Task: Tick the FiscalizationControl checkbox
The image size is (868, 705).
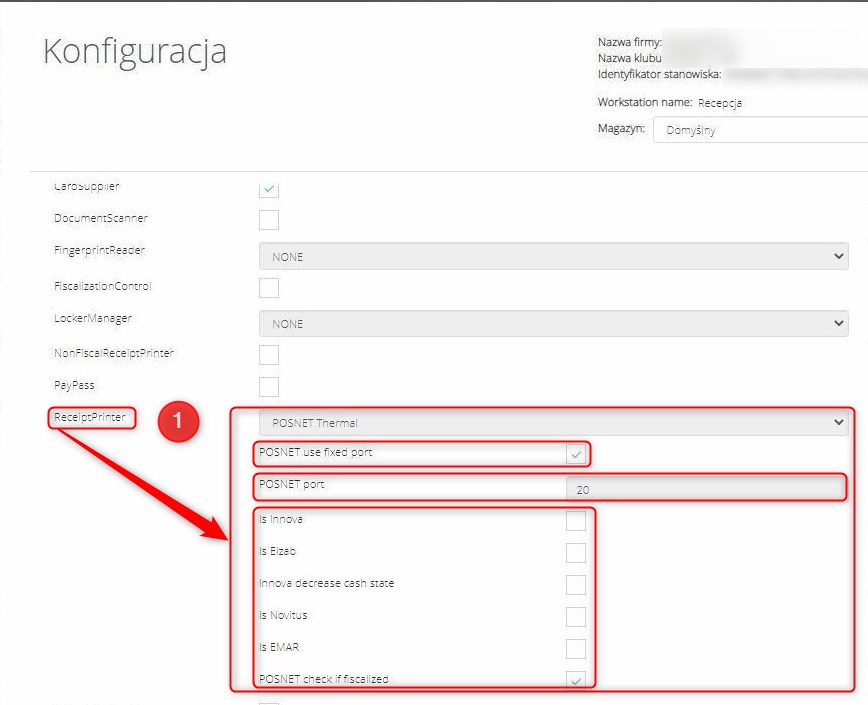Action: [x=268, y=288]
